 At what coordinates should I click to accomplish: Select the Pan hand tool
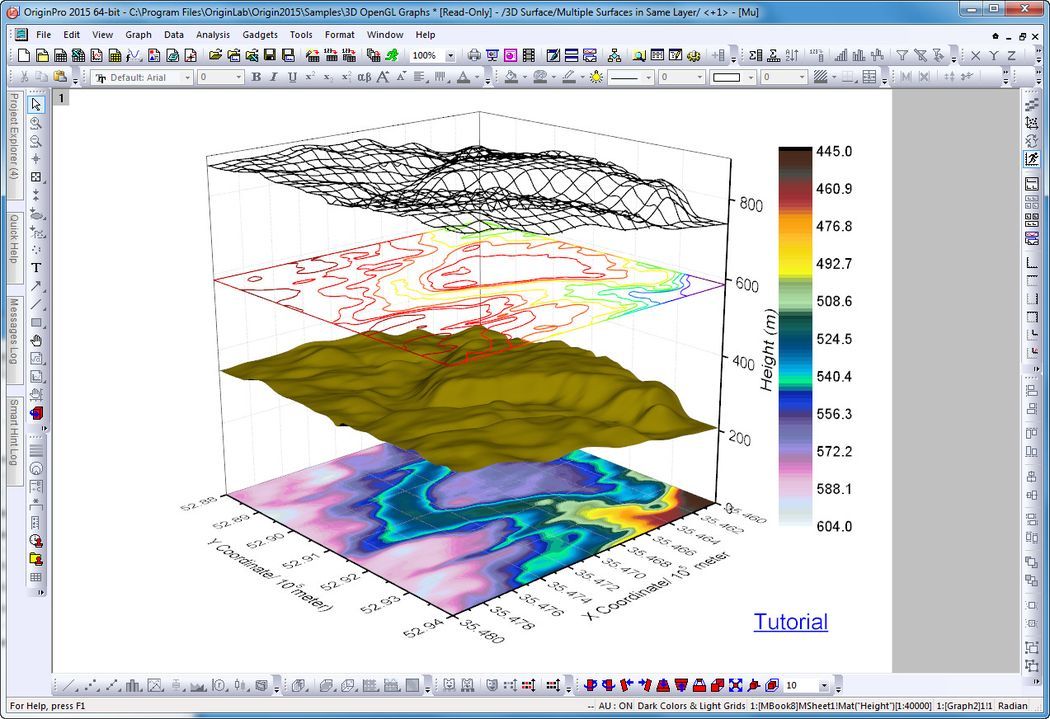pos(36,341)
